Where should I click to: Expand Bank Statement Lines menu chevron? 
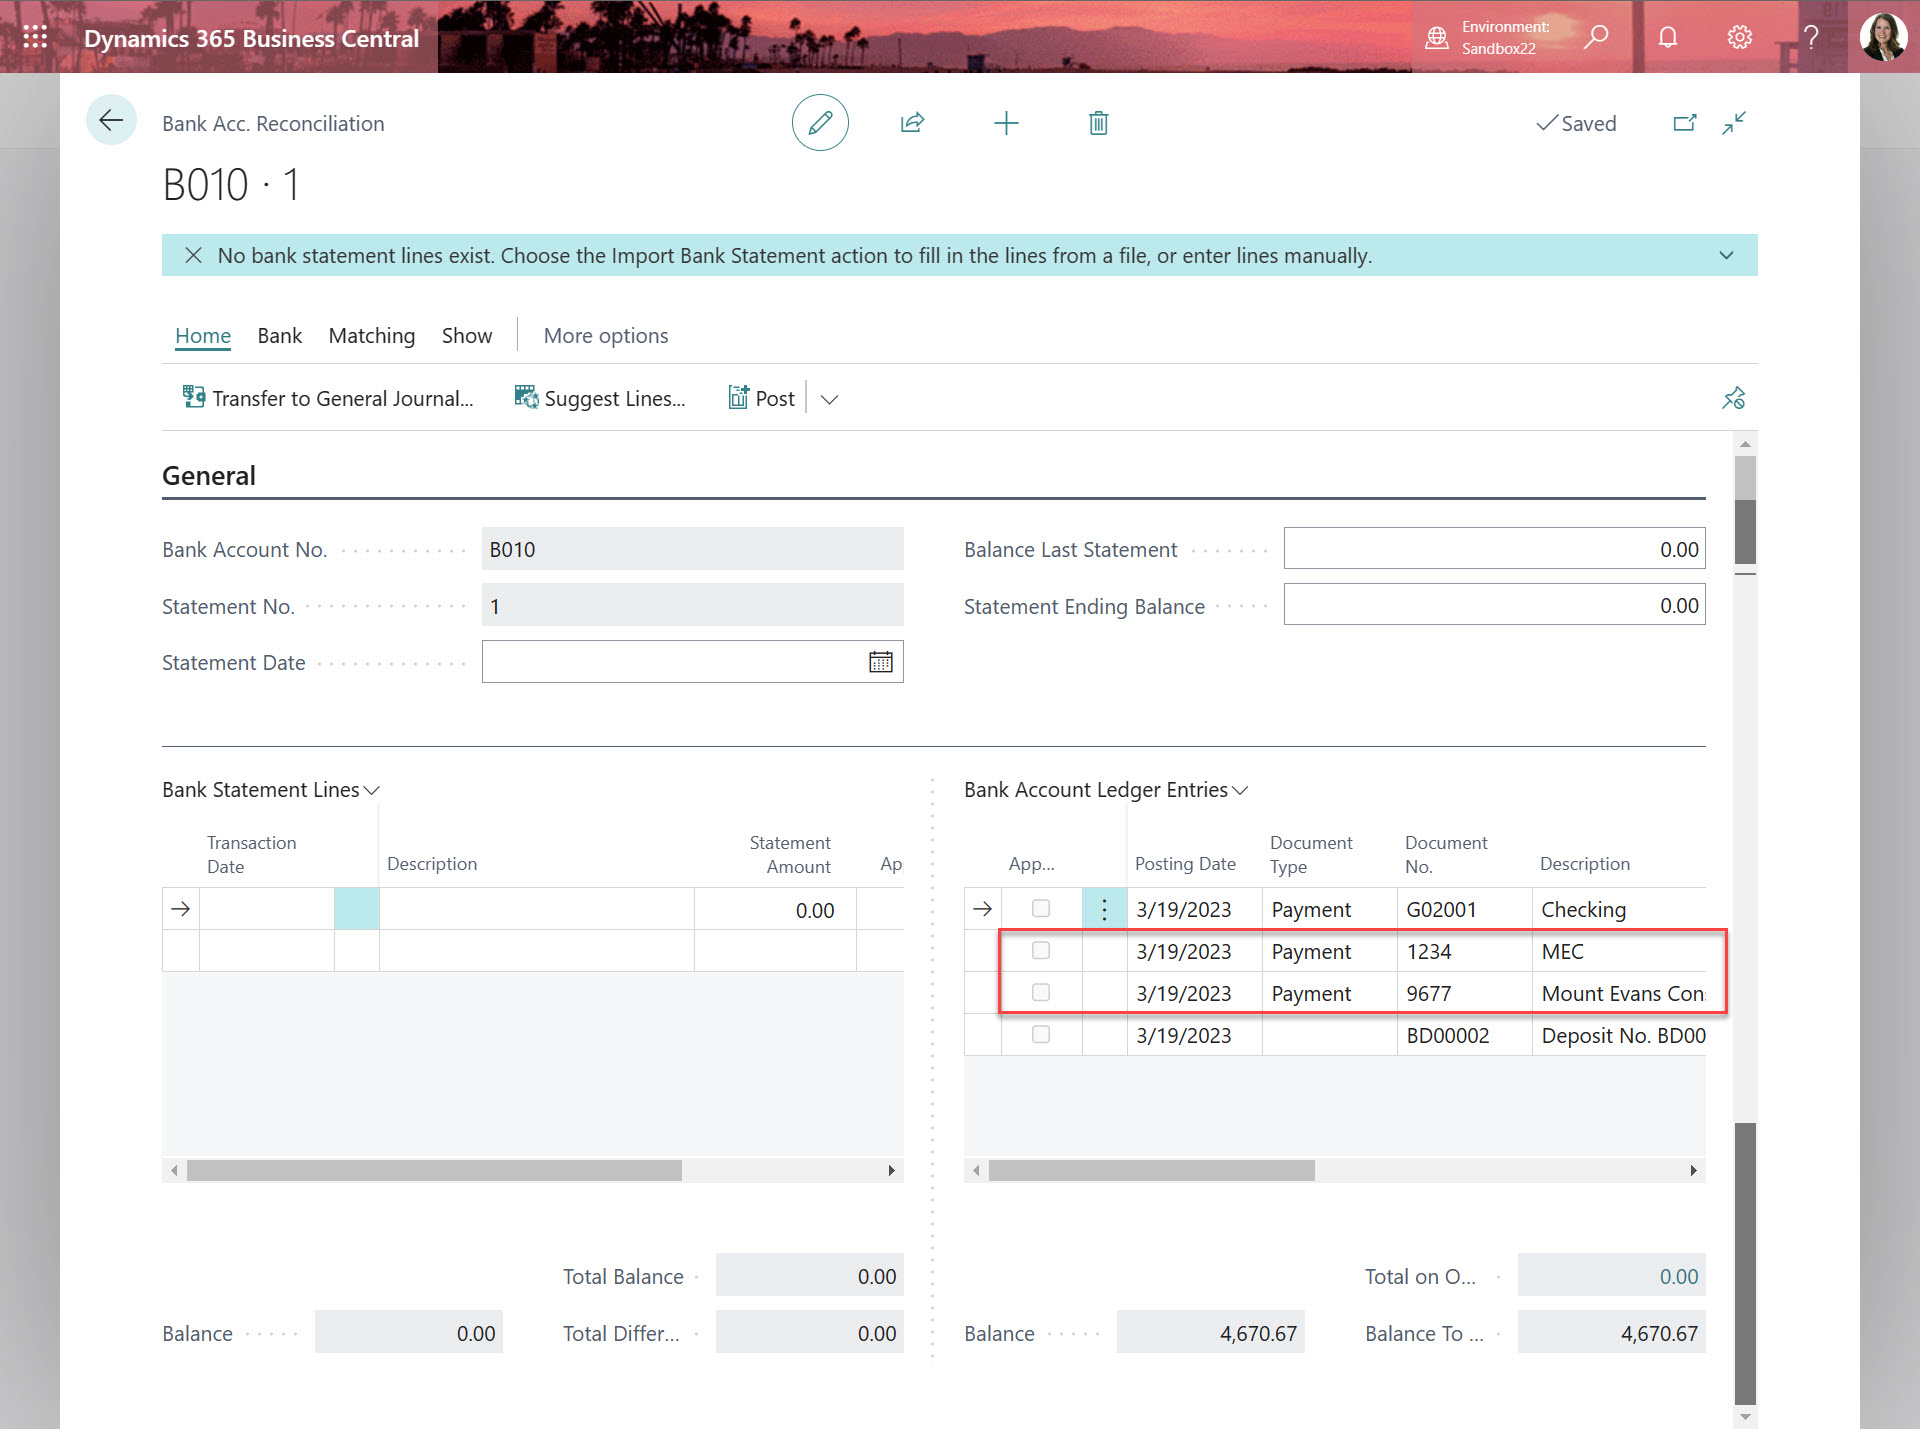pyautogui.click(x=372, y=790)
